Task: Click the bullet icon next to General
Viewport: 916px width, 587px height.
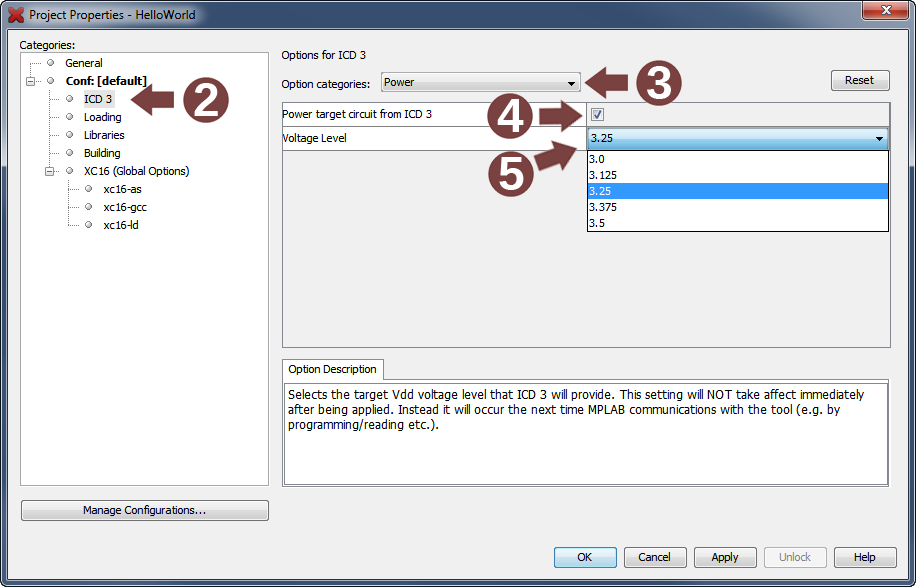Action: [51, 63]
